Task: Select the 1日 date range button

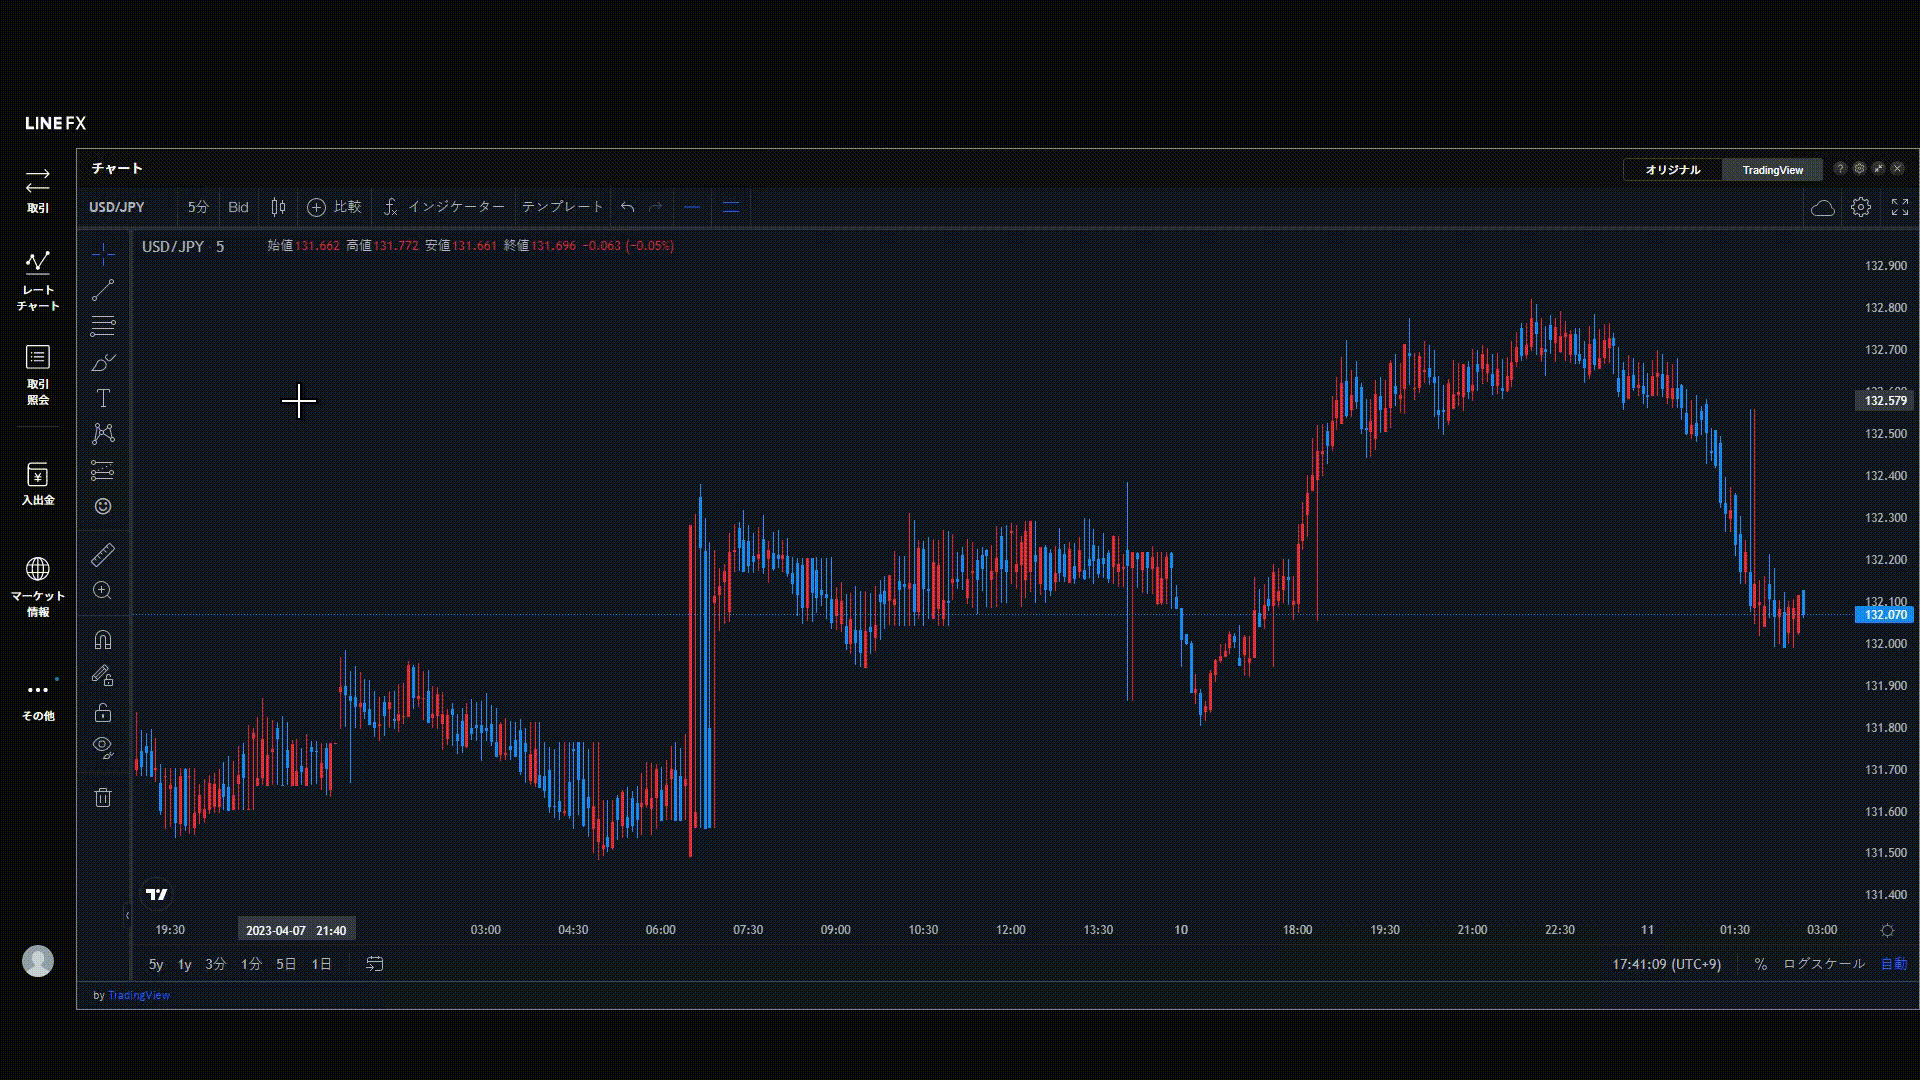Action: click(x=321, y=964)
